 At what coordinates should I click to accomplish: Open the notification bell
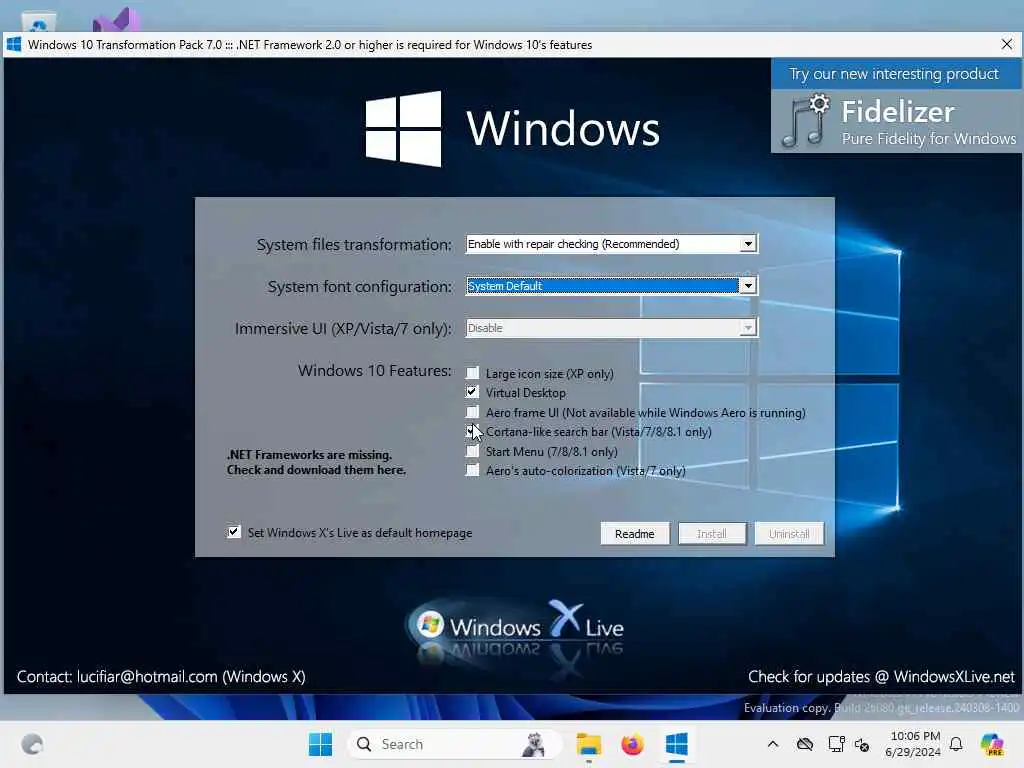point(956,744)
